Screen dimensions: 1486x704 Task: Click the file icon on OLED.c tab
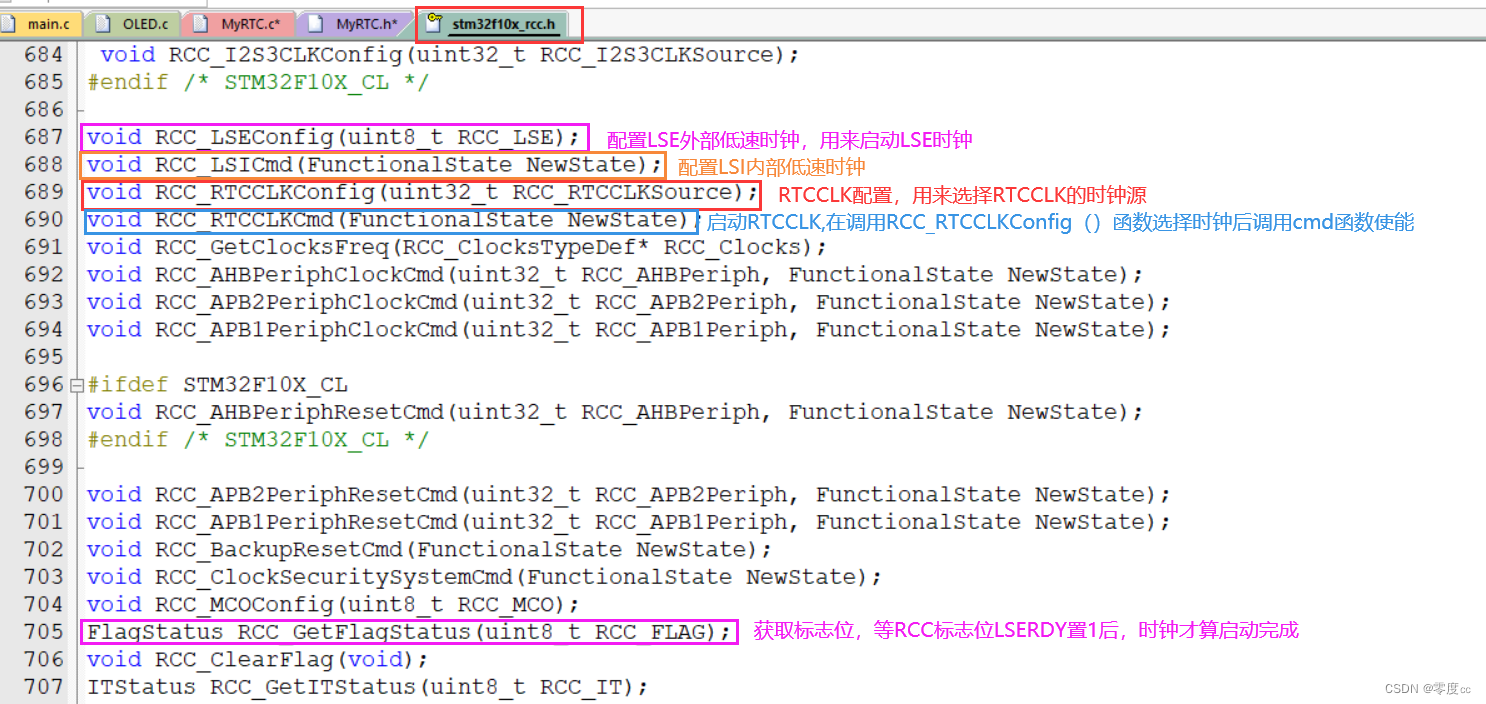point(103,22)
